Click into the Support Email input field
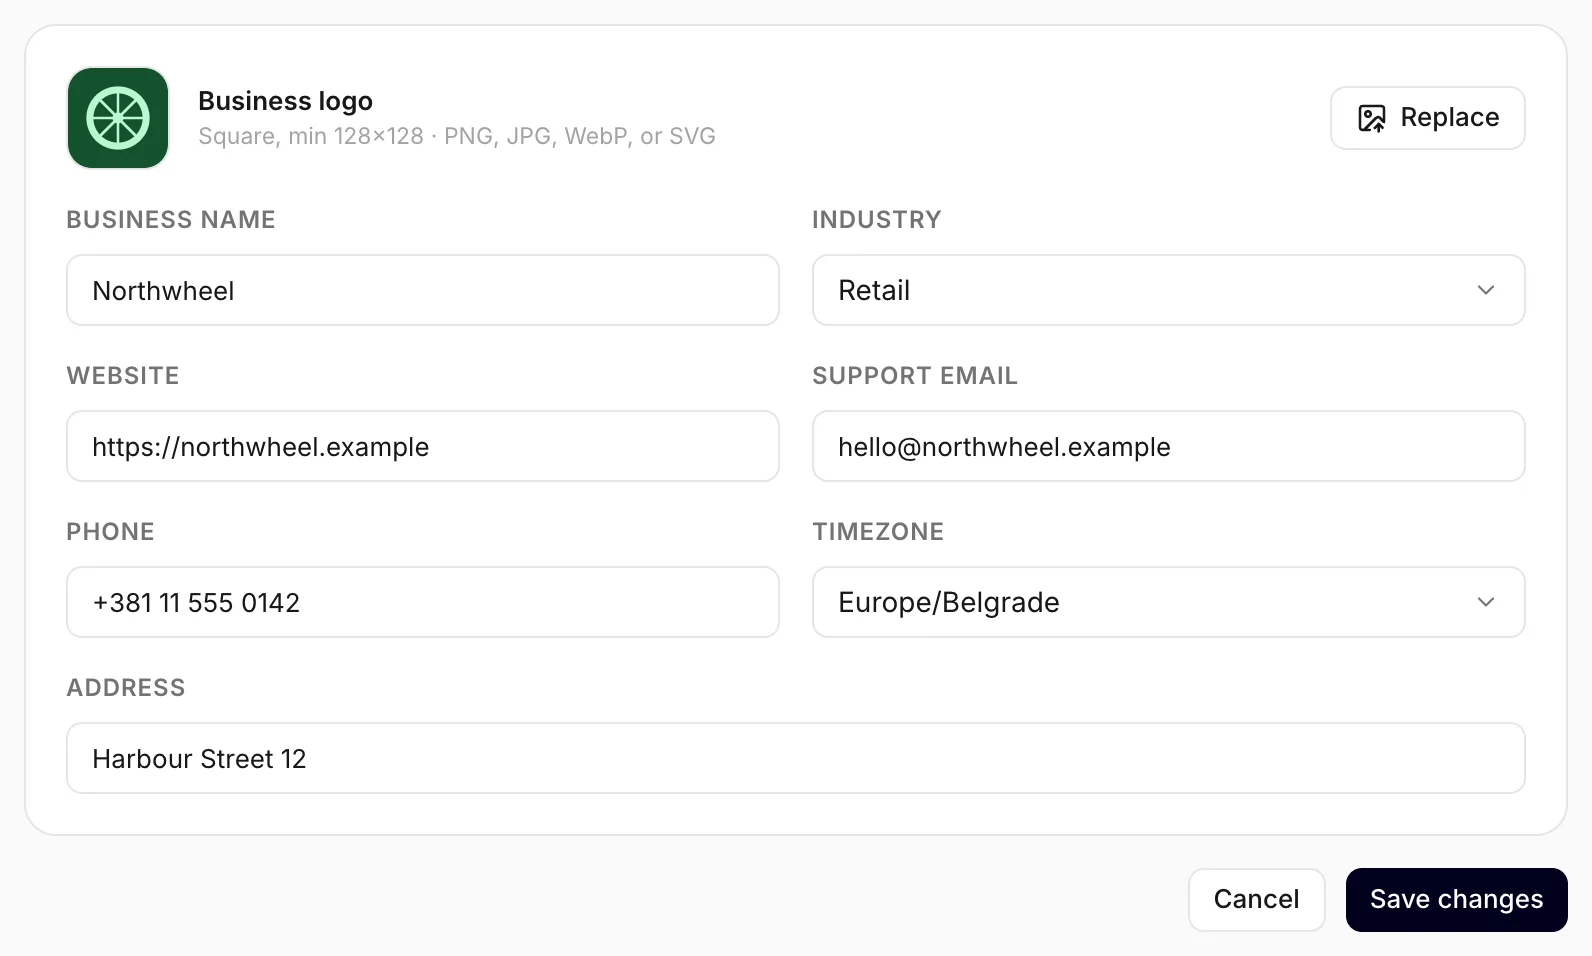 pyautogui.click(x=1168, y=446)
